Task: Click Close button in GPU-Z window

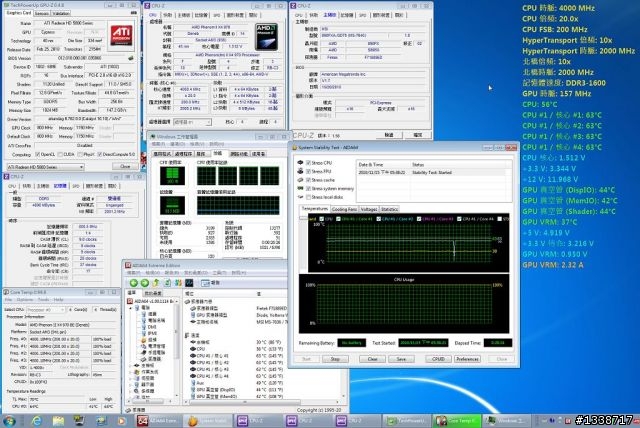Action: pos(125,166)
